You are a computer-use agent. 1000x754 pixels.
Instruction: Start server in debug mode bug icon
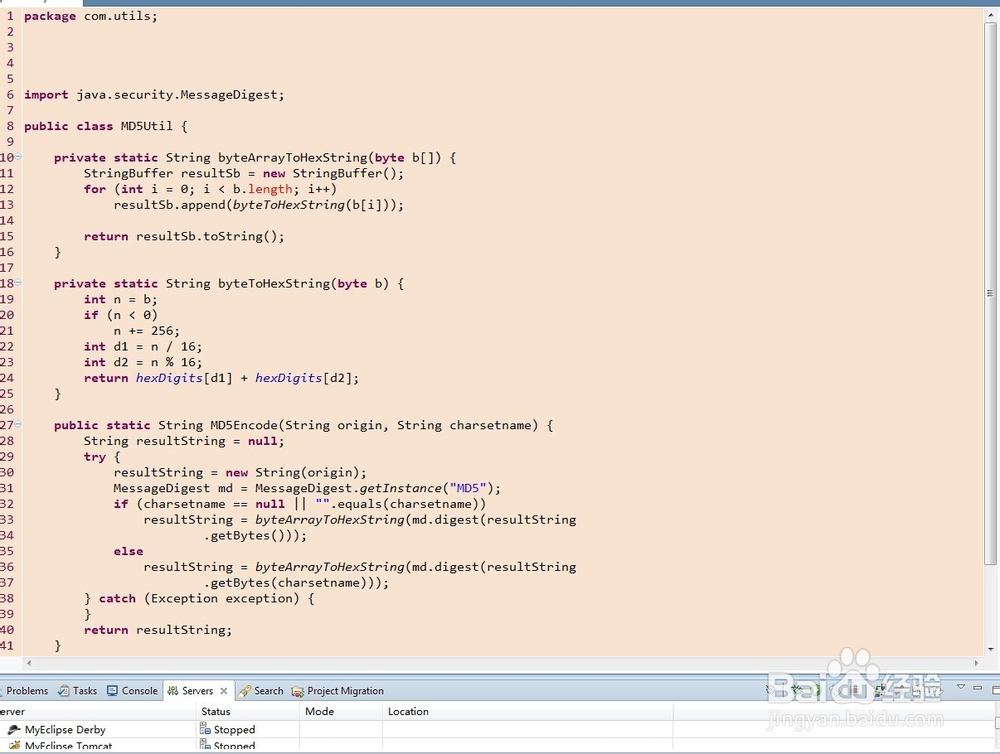coord(797,690)
